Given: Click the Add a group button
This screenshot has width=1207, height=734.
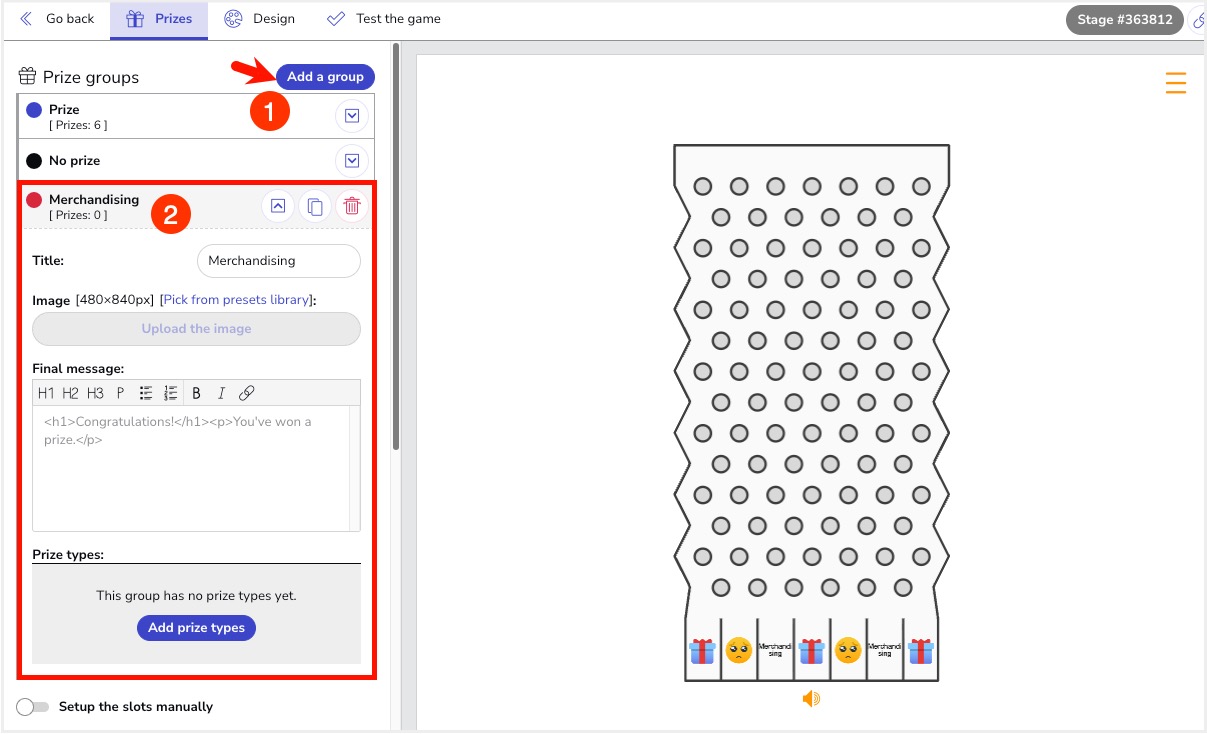Looking at the screenshot, I should pyautogui.click(x=325, y=77).
